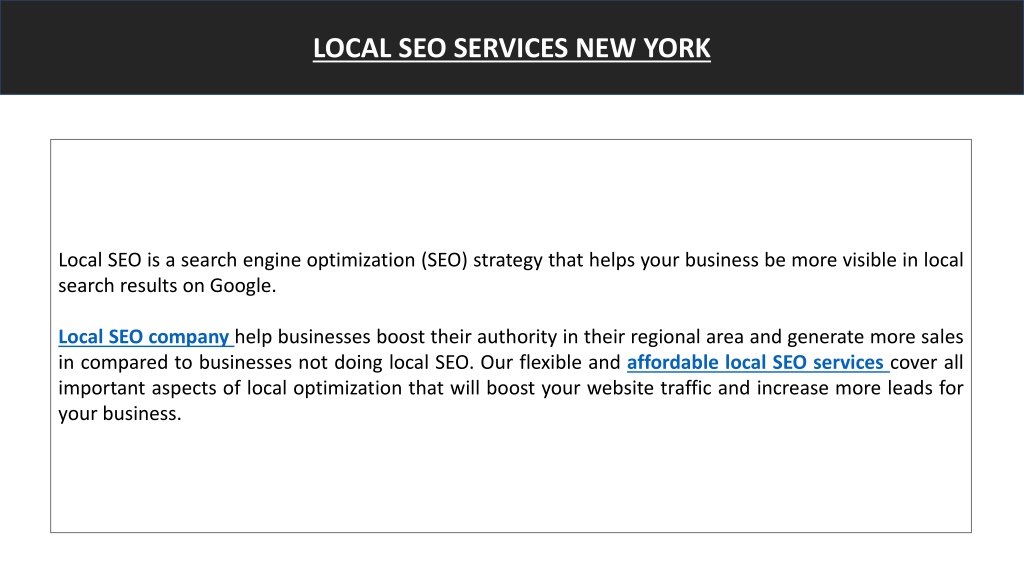Click the words Our flexible and
Viewport: 1024px width, 576px height.
551,362
